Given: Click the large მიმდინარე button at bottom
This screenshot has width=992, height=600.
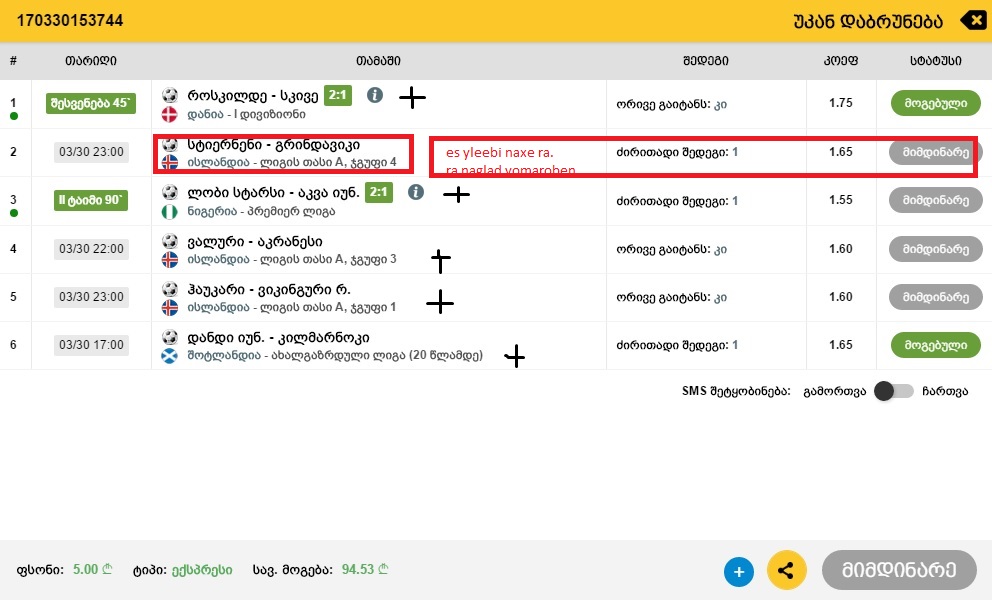Looking at the screenshot, I should coord(899,570).
